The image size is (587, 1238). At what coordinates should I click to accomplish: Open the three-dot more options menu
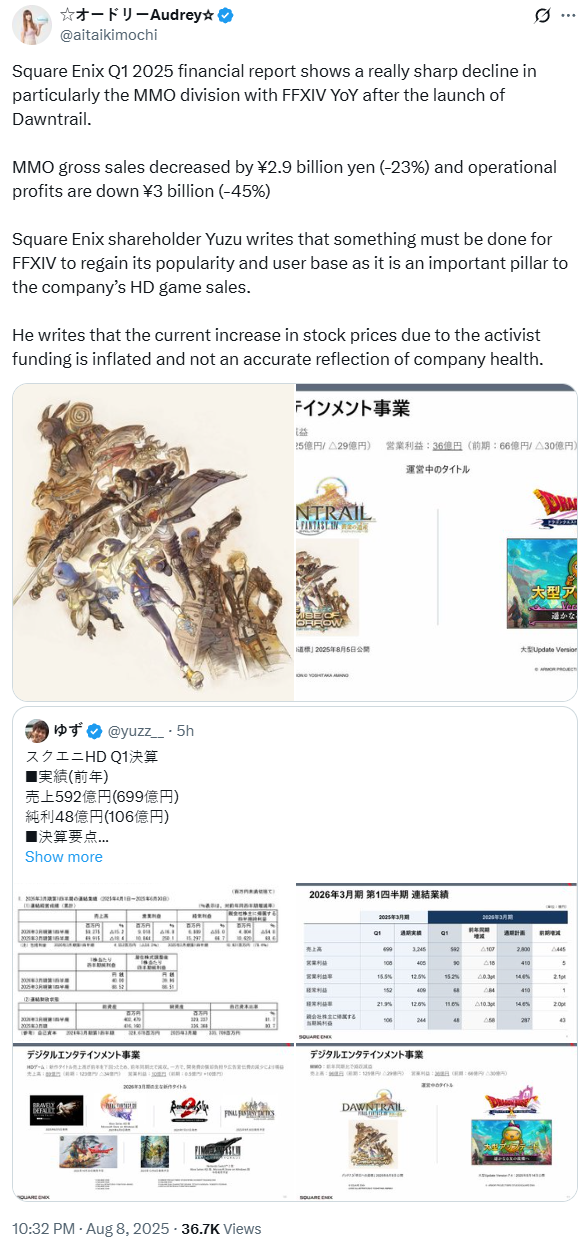[x=569, y=17]
